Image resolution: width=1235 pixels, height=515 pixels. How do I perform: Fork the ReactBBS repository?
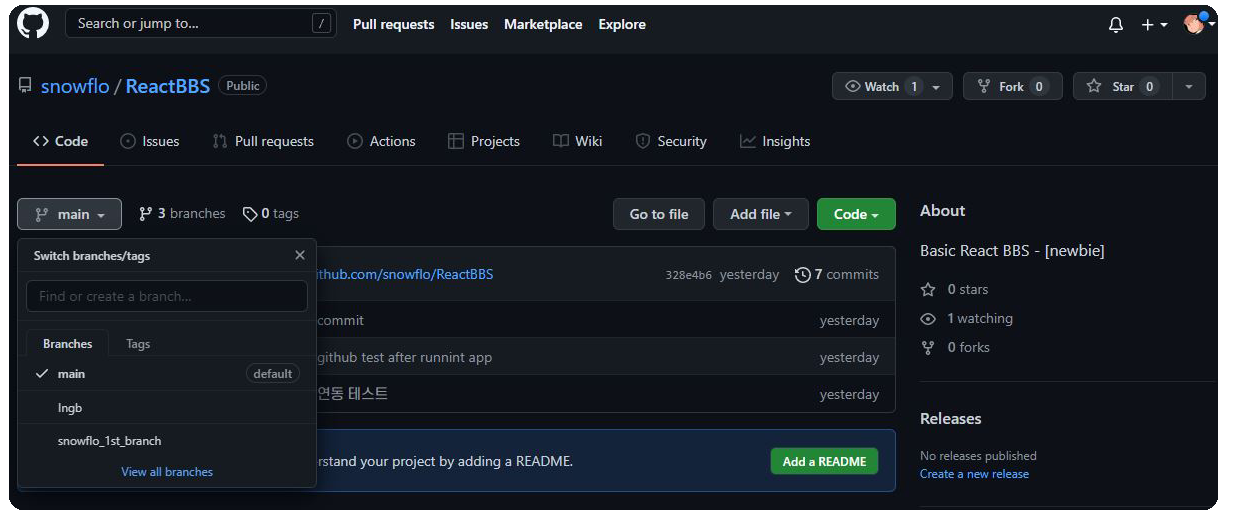pos(1012,87)
